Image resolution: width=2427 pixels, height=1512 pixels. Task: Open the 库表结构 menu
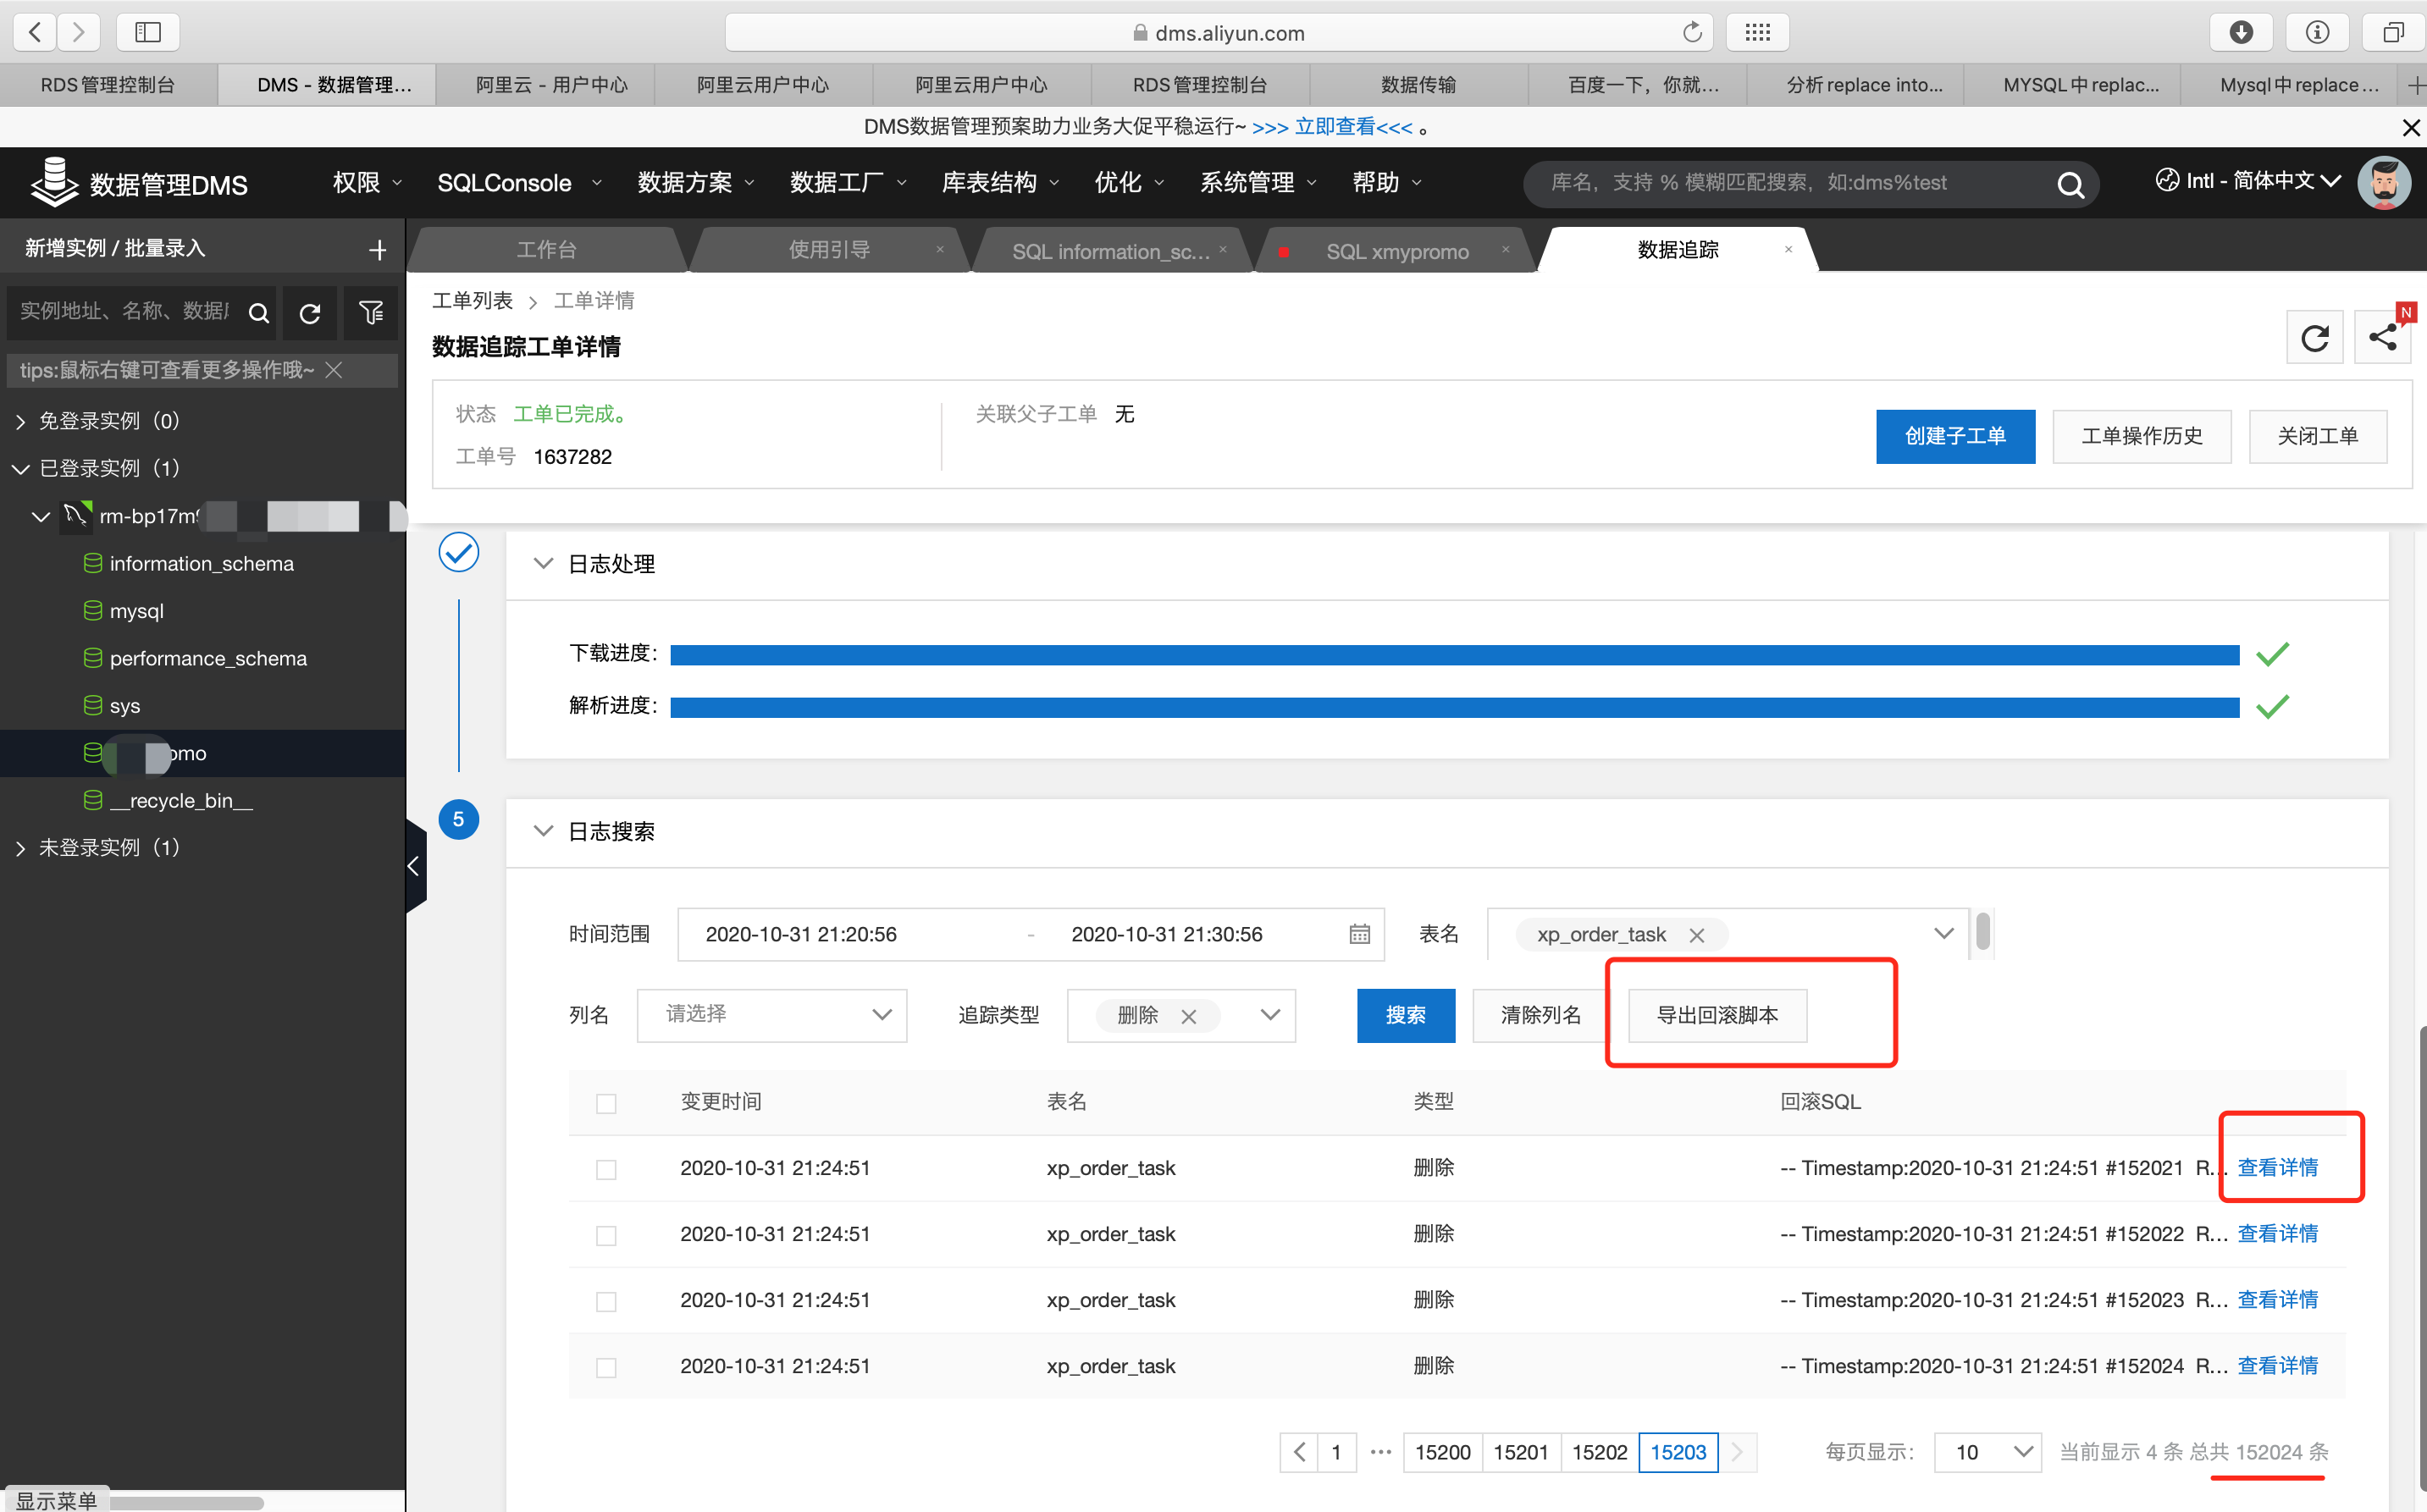990,182
